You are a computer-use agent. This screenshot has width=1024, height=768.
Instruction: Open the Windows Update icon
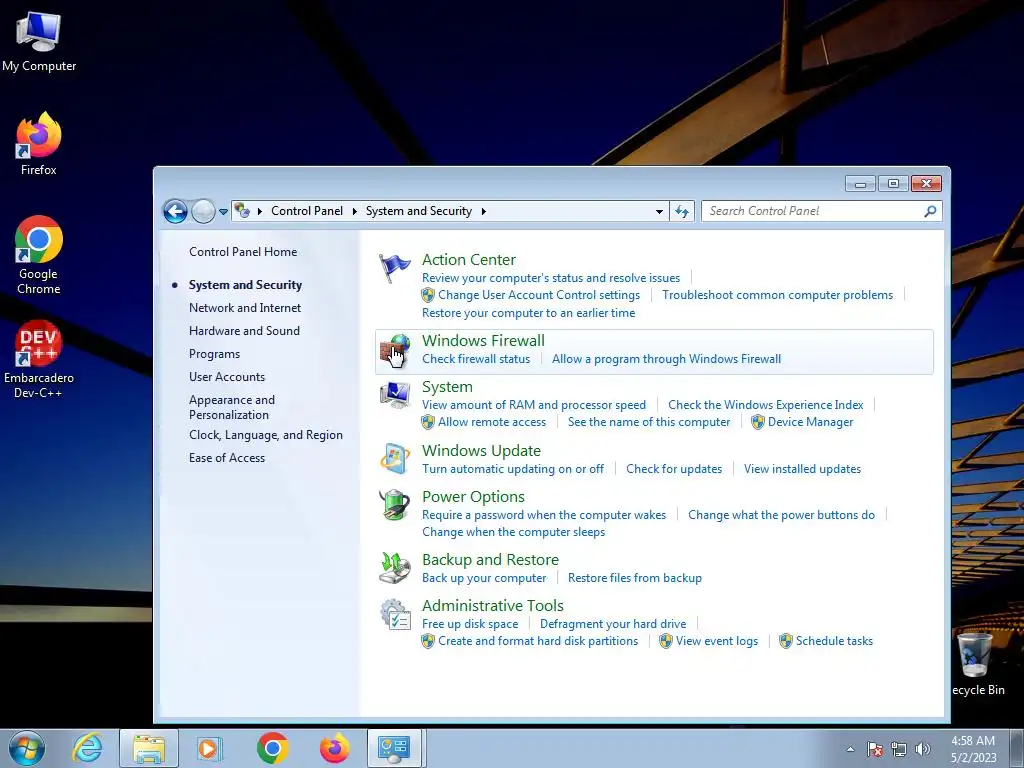[395, 458]
